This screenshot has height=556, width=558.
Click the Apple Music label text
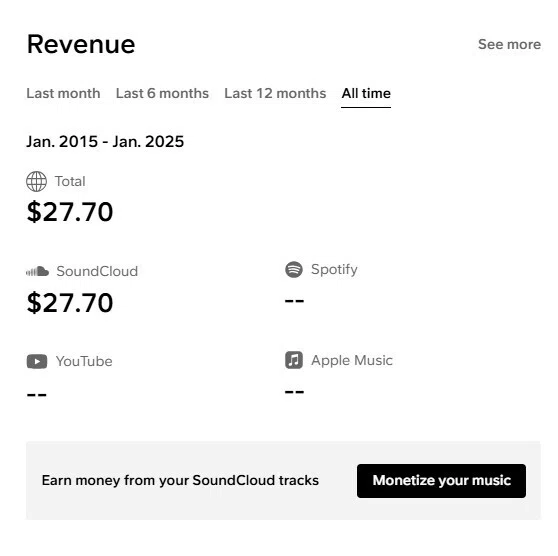[x=352, y=360]
